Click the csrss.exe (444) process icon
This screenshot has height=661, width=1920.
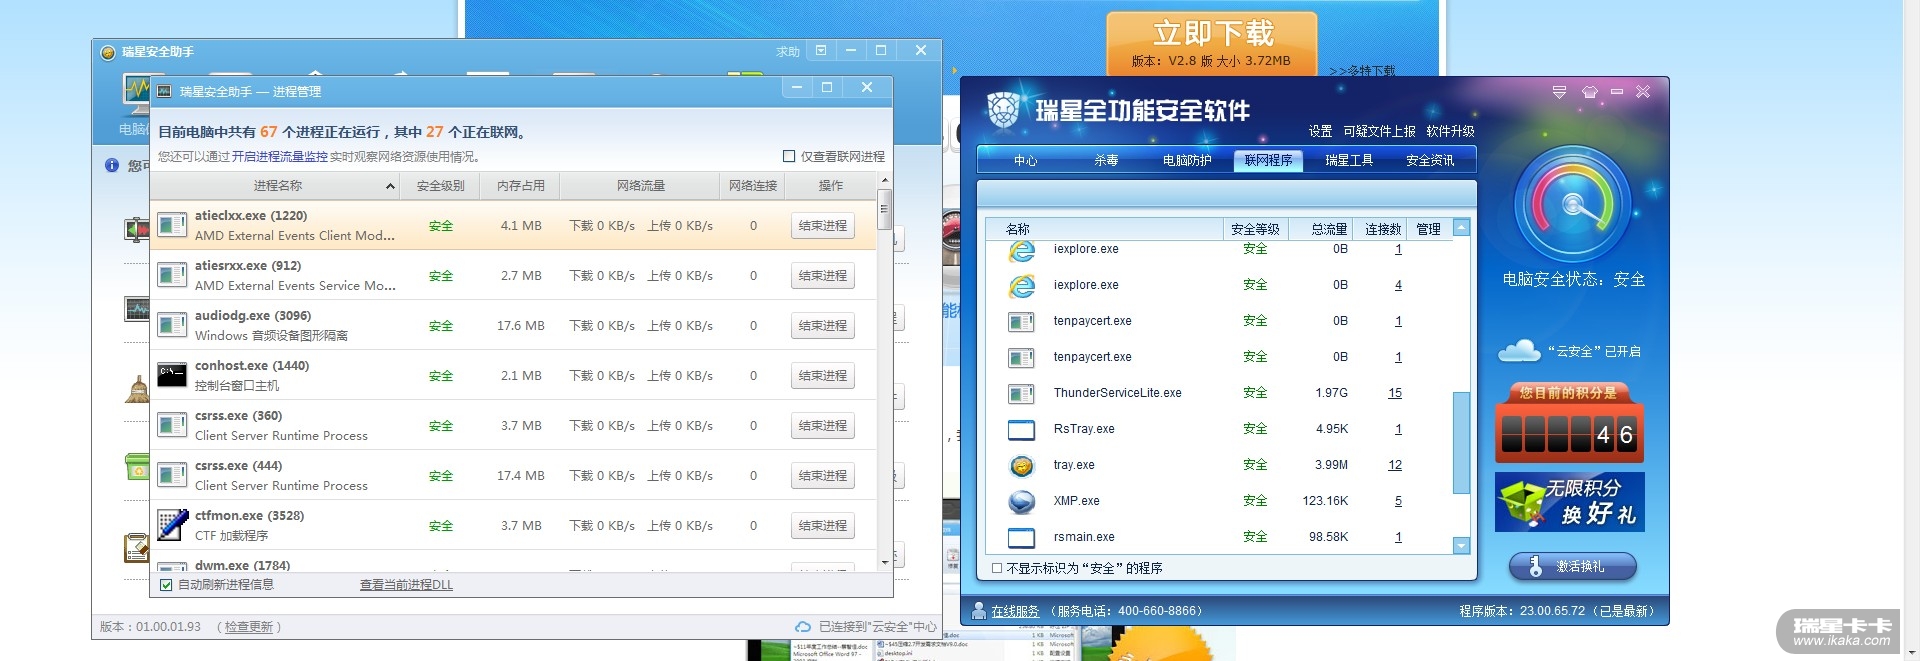pos(172,475)
